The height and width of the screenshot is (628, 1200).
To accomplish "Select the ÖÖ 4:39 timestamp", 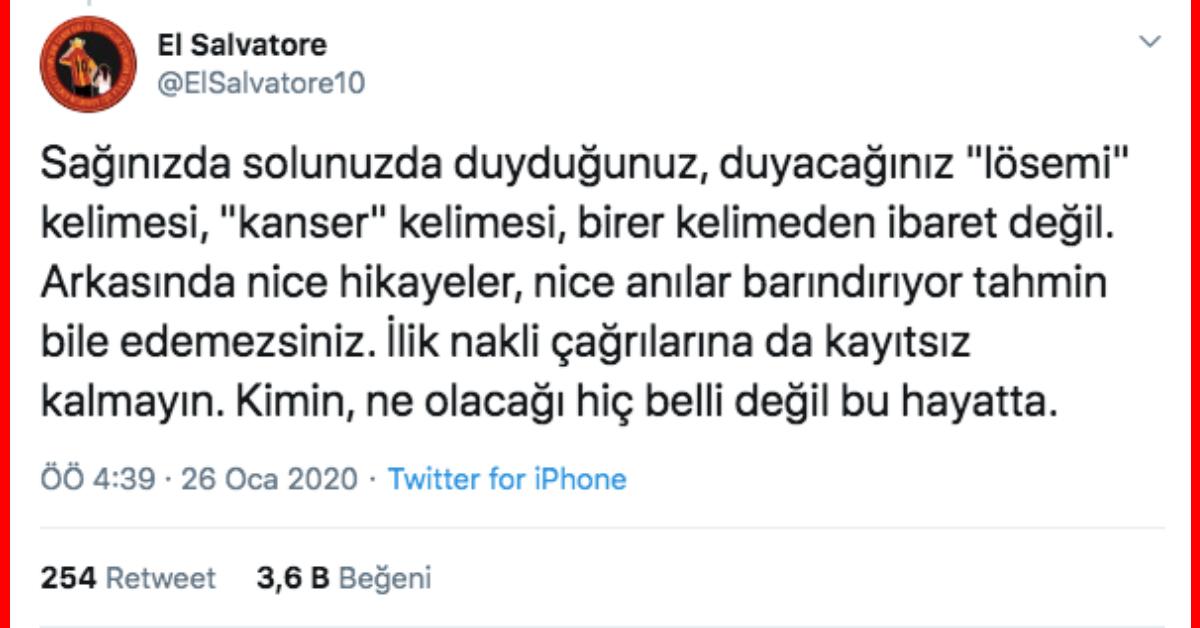I will [98, 479].
